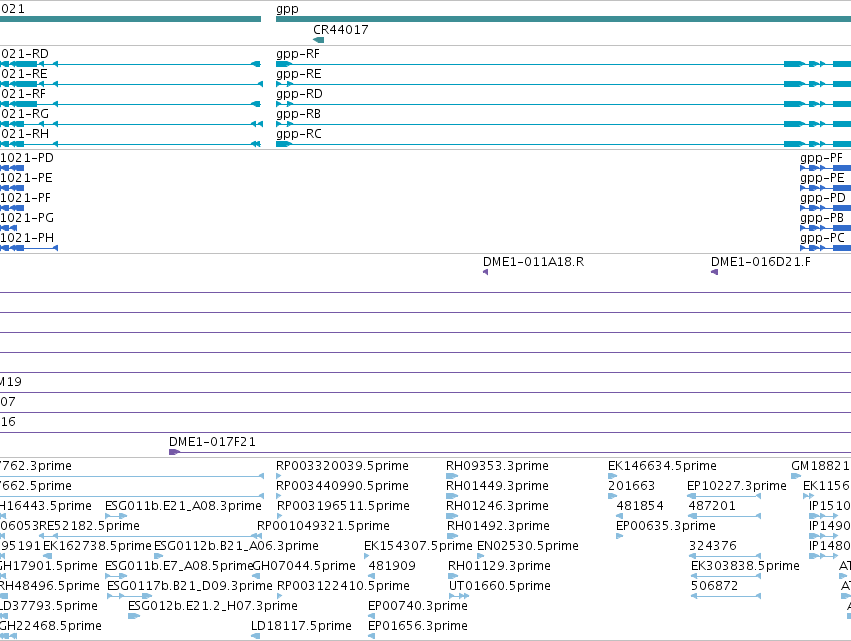Select EP10227.3prime
The height and width of the screenshot is (641, 851).
tap(736, 486)
